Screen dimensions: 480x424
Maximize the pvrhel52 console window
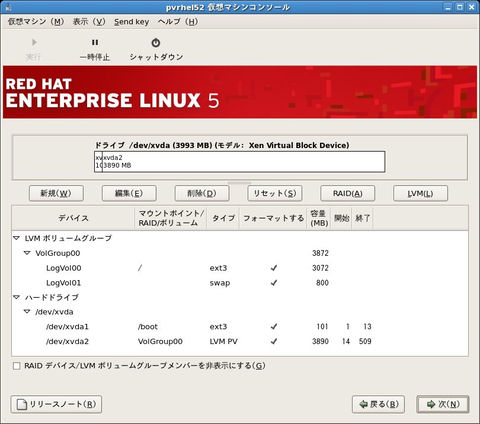click(x=460, y=7)
